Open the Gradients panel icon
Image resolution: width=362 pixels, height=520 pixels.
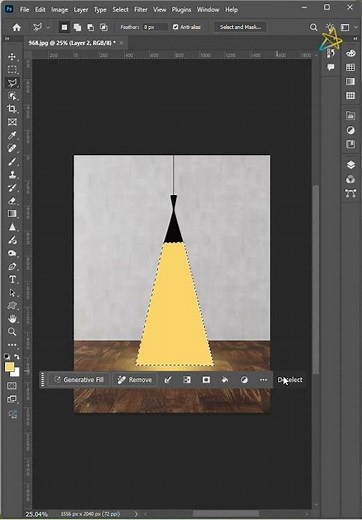coord(350,82)
